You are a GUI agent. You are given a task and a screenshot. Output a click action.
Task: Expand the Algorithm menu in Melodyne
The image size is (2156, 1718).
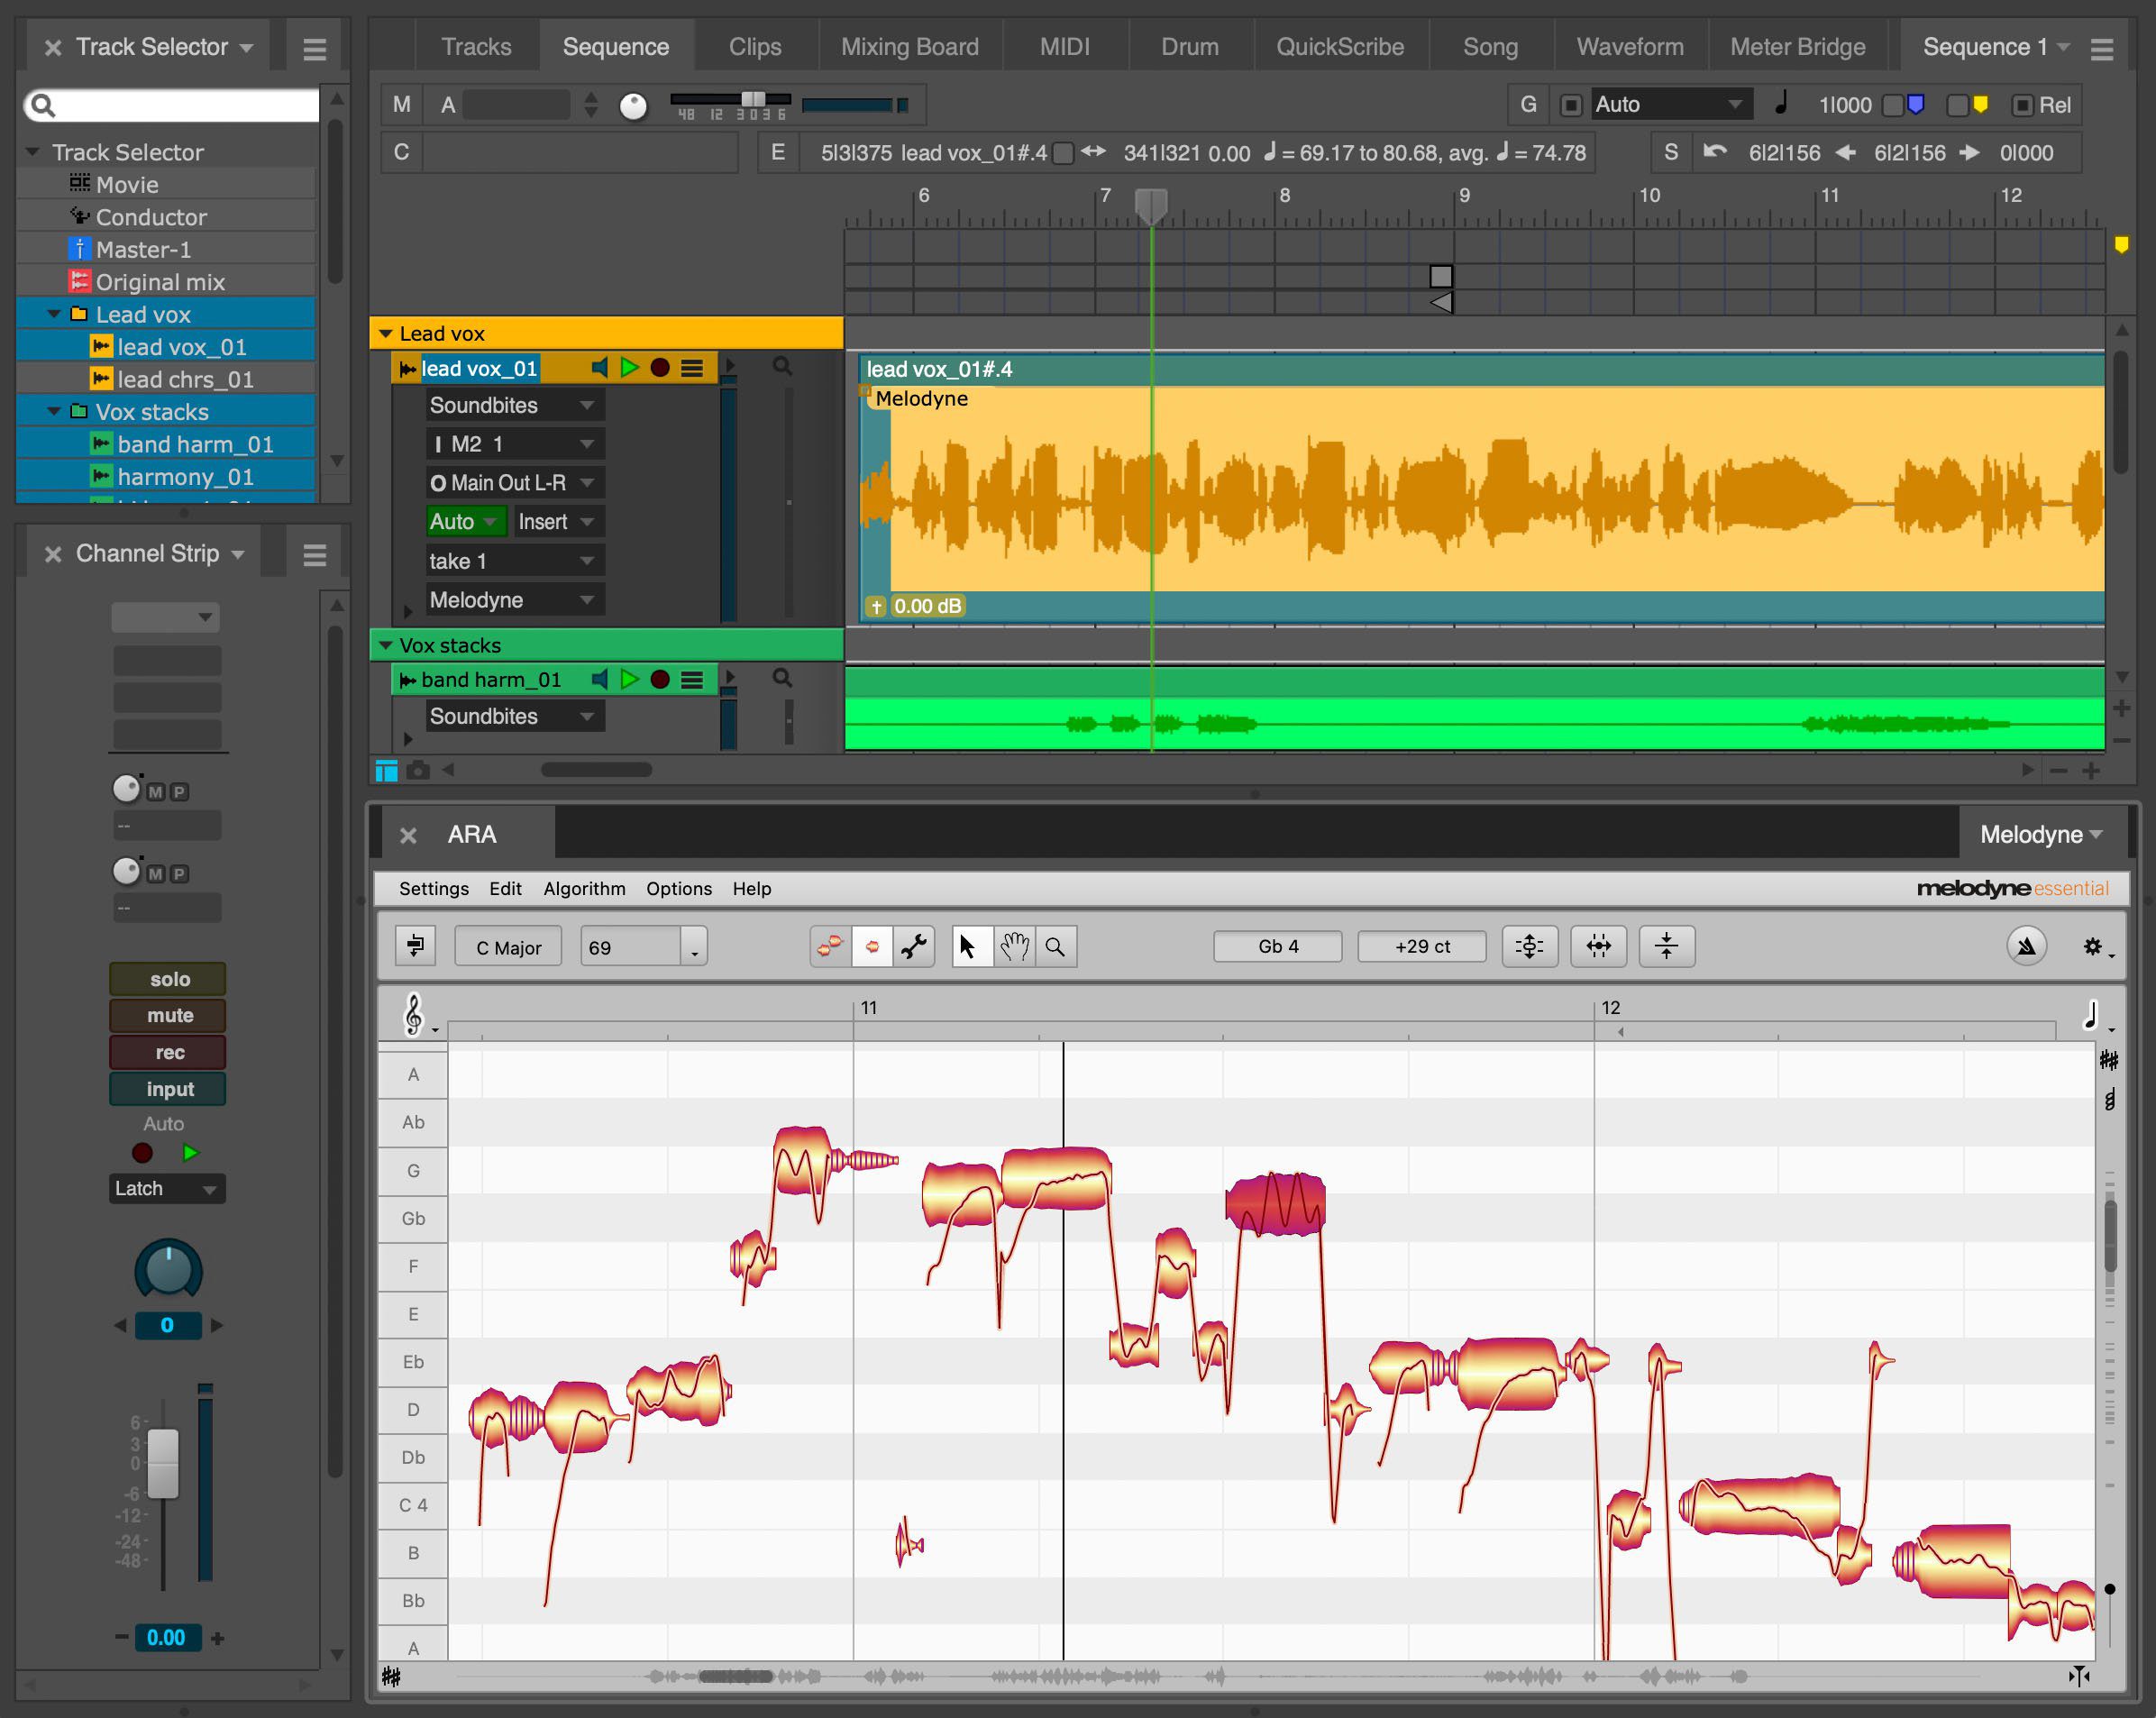pyautogui.click(x=580, y=887)
